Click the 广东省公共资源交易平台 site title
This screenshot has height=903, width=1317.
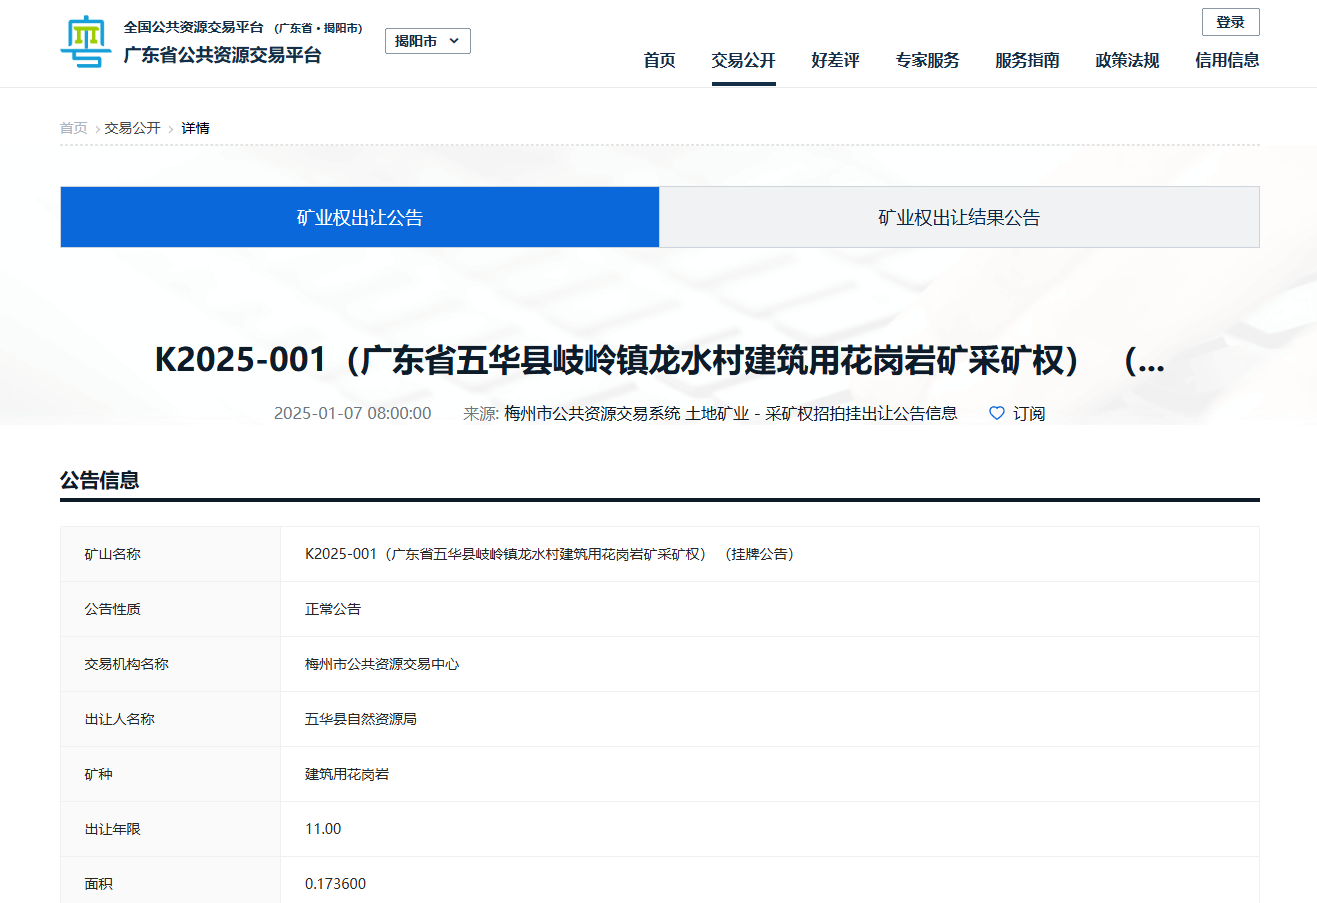(222, 55)
